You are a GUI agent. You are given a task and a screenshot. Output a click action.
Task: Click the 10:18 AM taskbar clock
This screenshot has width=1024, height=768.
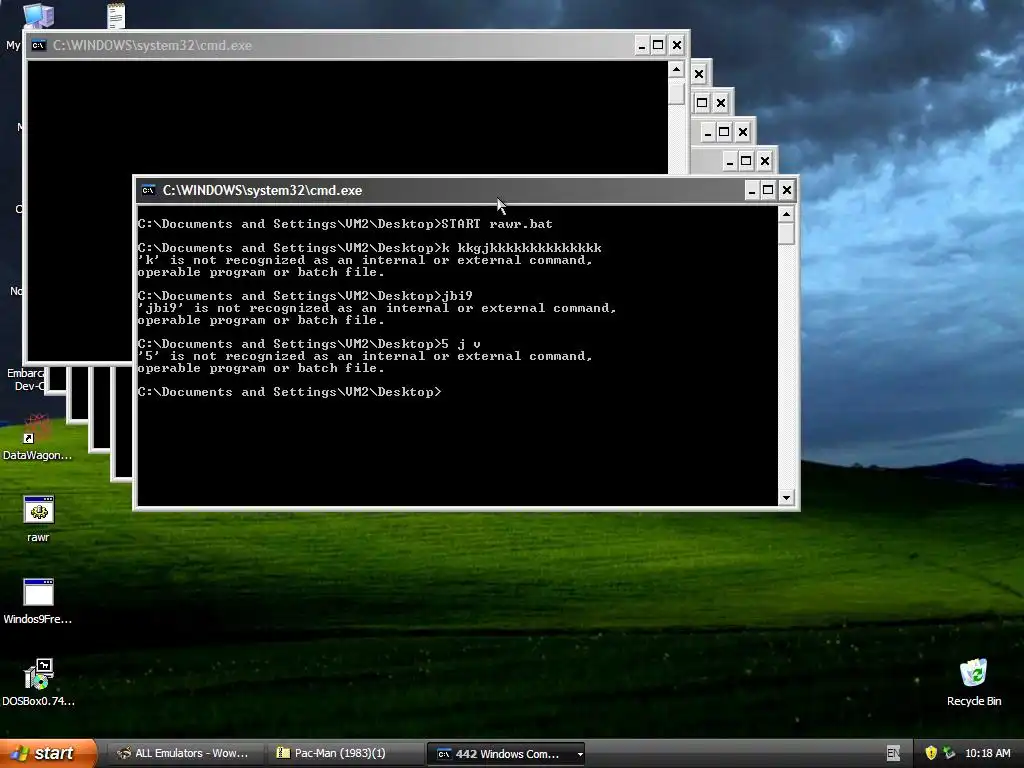pos(987,753)
